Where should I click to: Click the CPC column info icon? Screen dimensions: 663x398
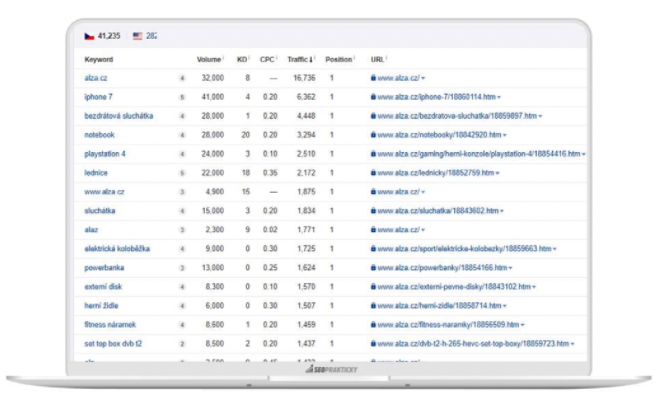tap(276, 58)
